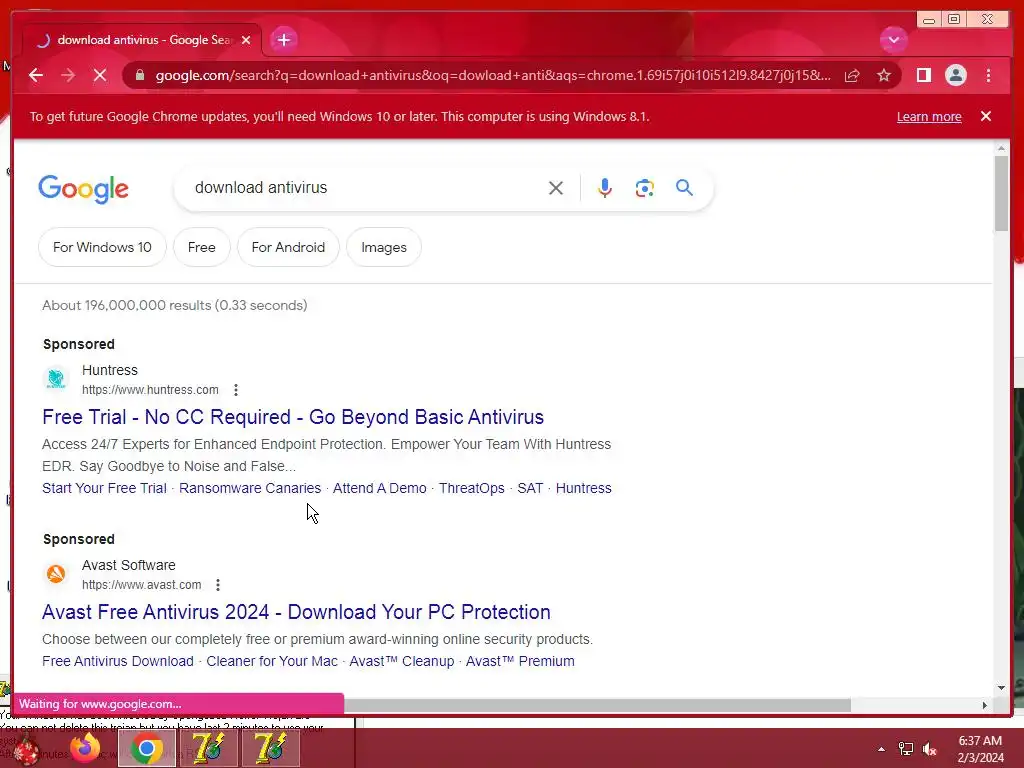Go back using the browser back arrow

tap(36, 75)
